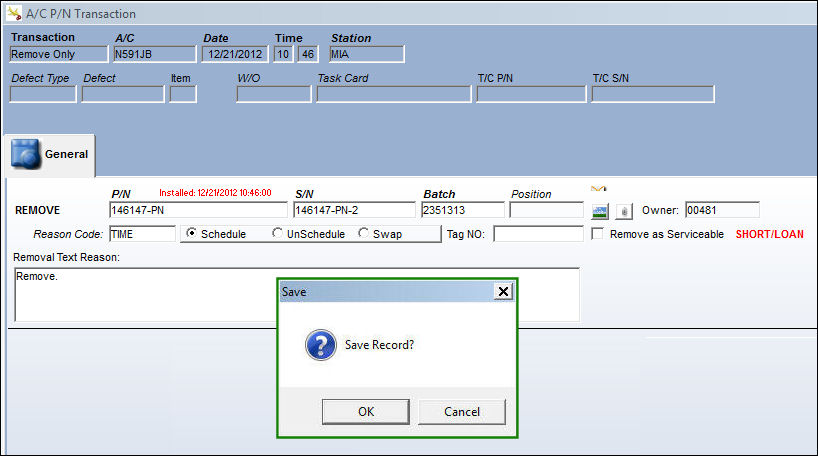Click the airplane icon in title bar

[x=14, y=13]
